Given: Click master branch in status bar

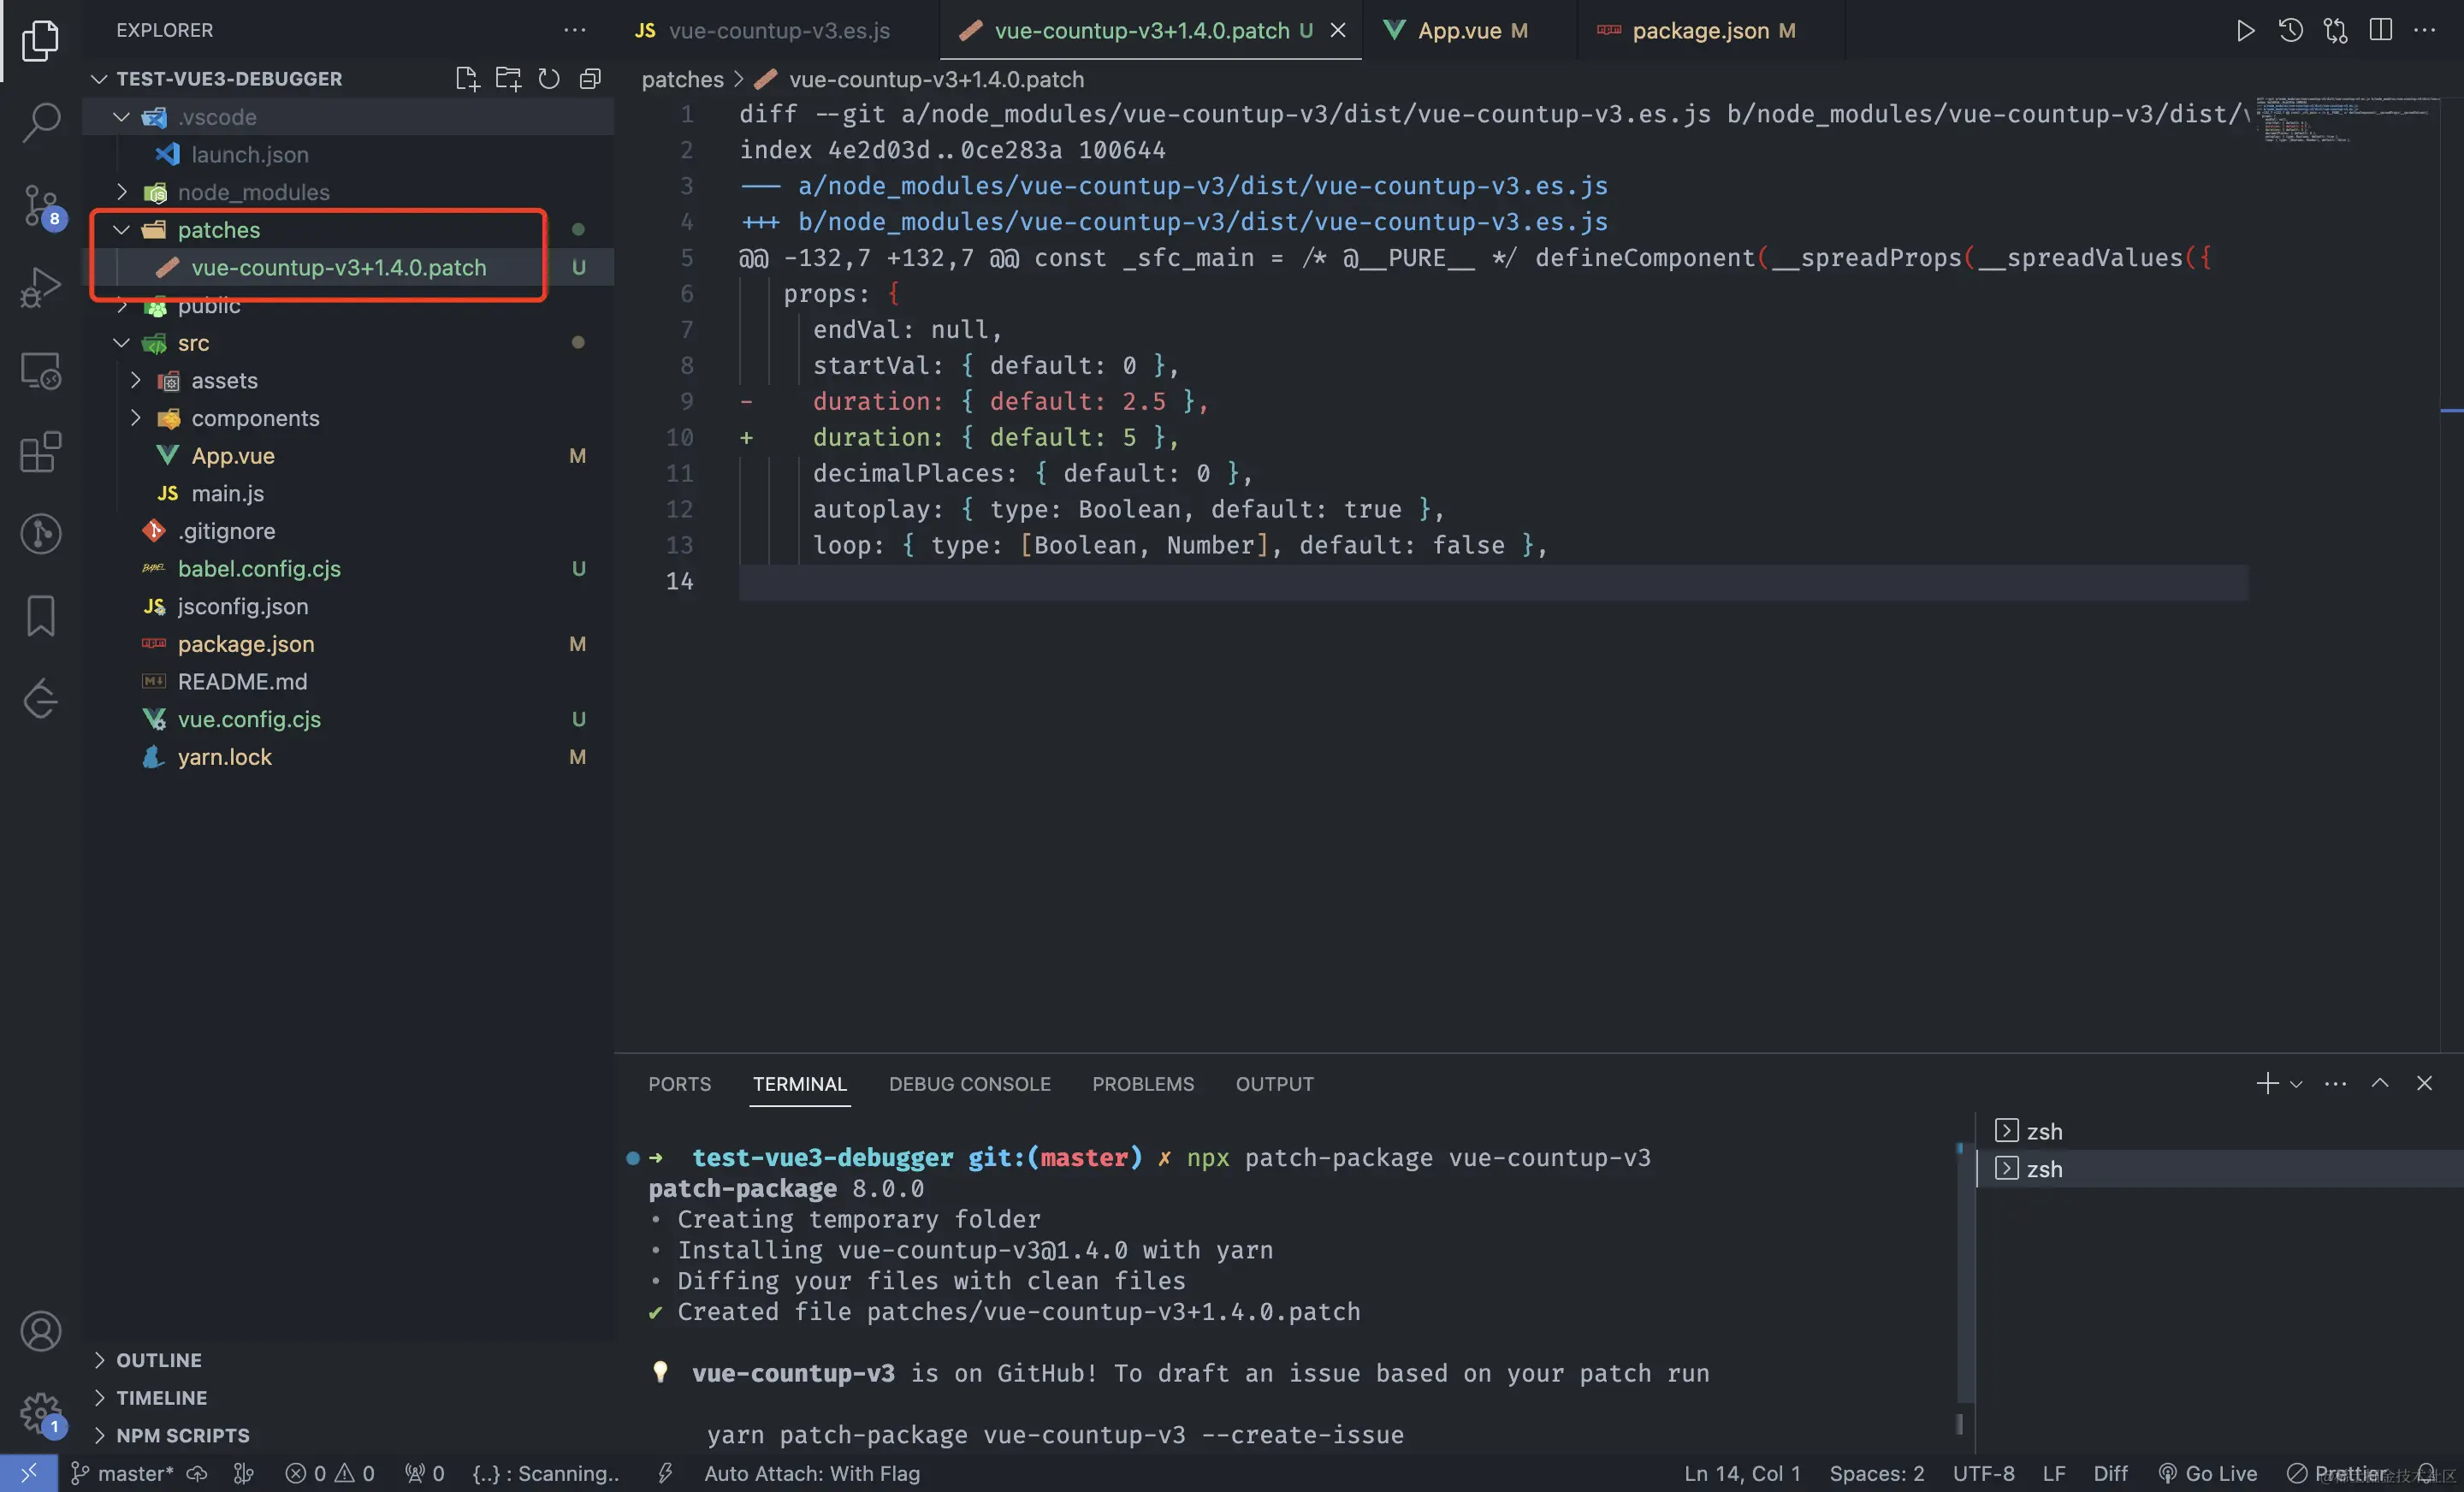Looking at the screenshot, I should 122,1473.
